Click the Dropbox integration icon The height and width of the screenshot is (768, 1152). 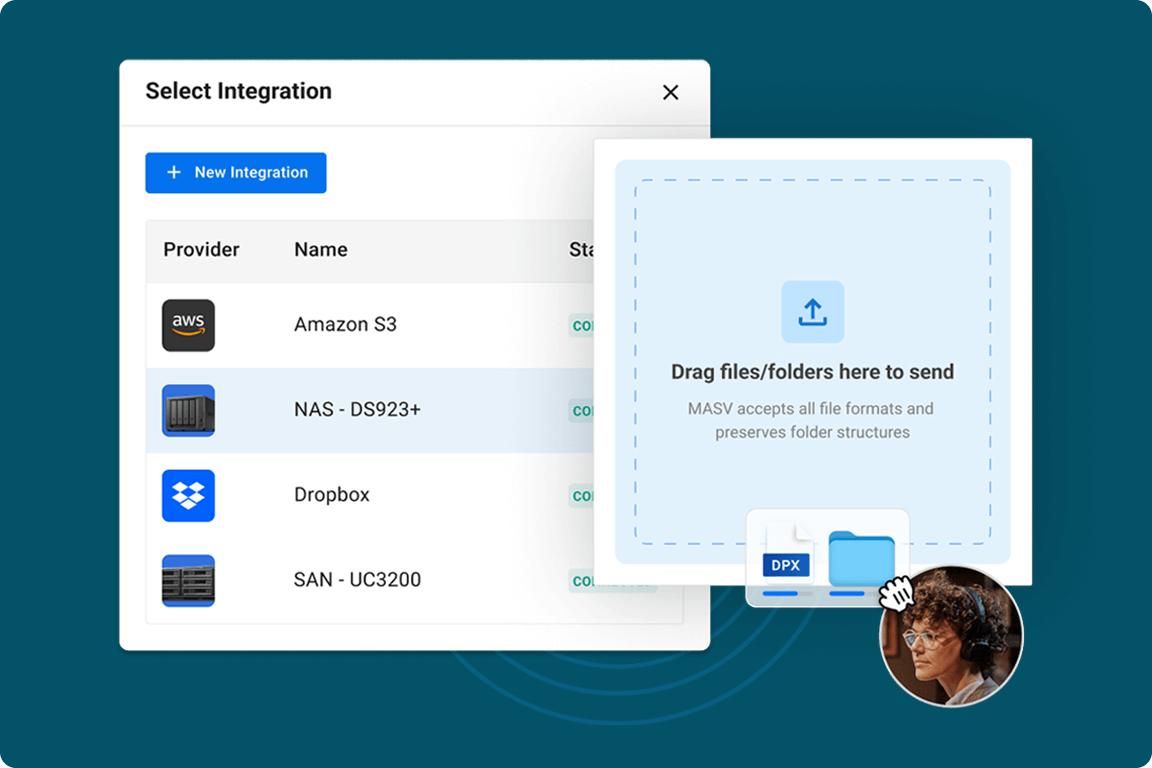(x=188, y=495)
